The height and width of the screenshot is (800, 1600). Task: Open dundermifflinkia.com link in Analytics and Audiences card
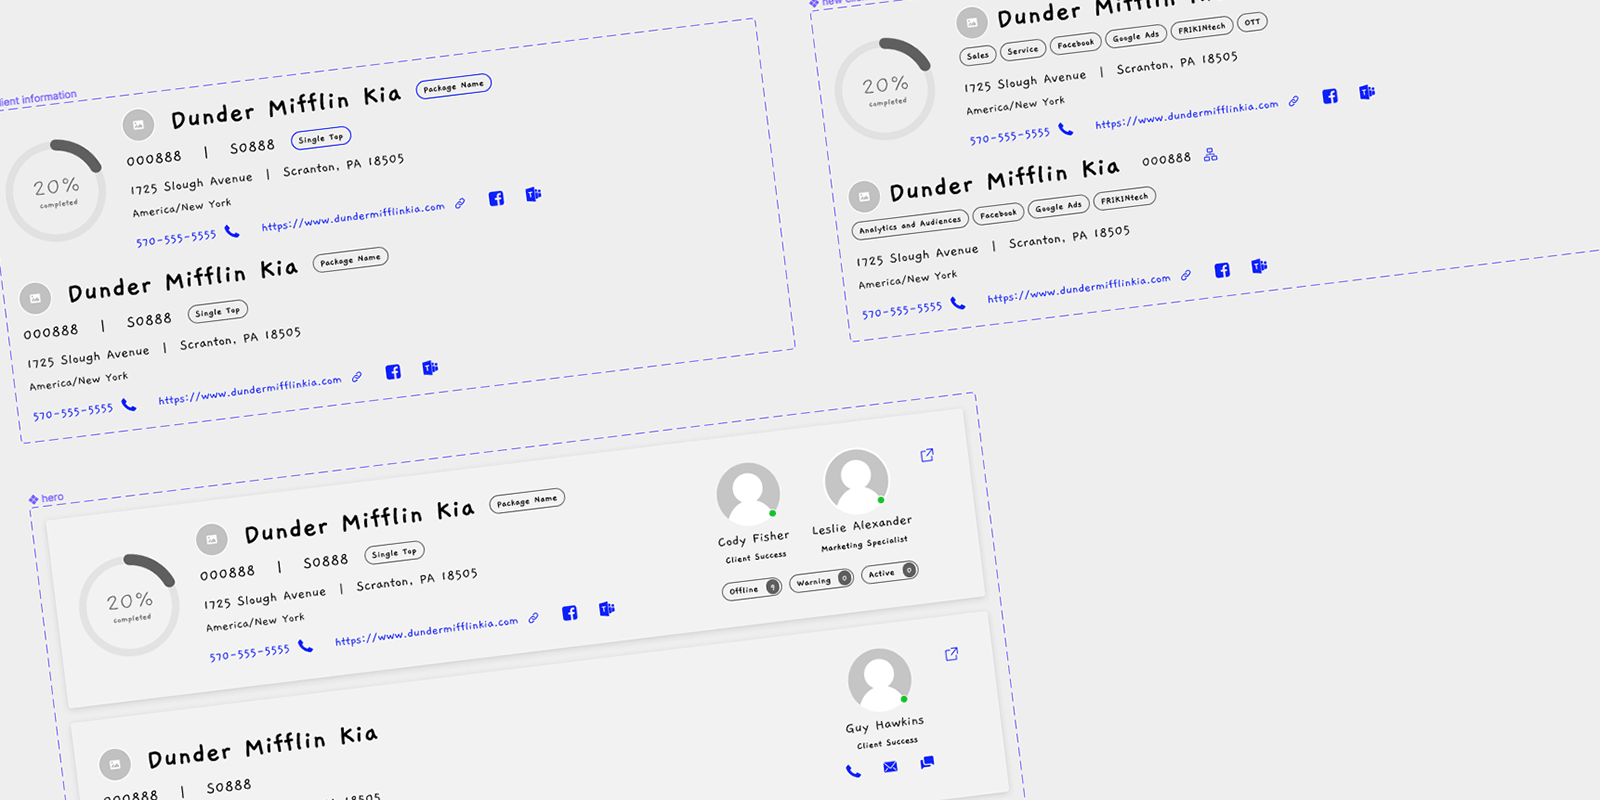tap(1078, 288)
